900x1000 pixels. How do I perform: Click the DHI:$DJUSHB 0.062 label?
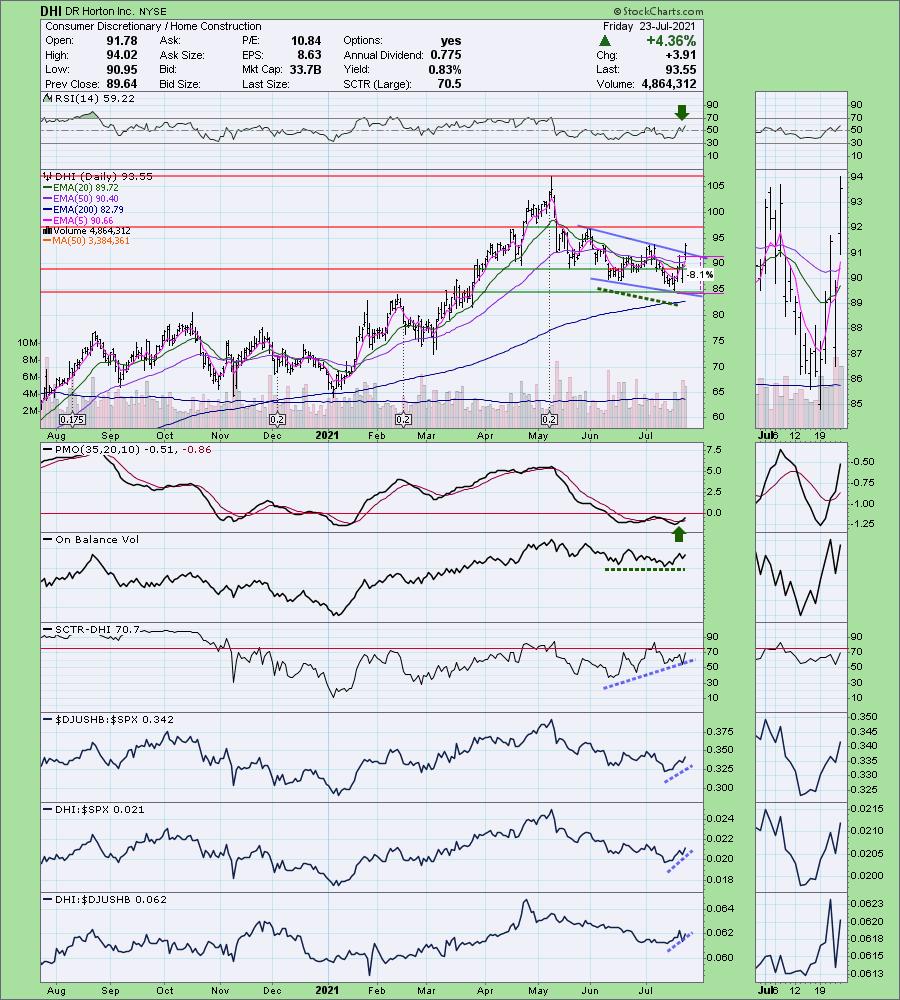(x=111, y=899)
